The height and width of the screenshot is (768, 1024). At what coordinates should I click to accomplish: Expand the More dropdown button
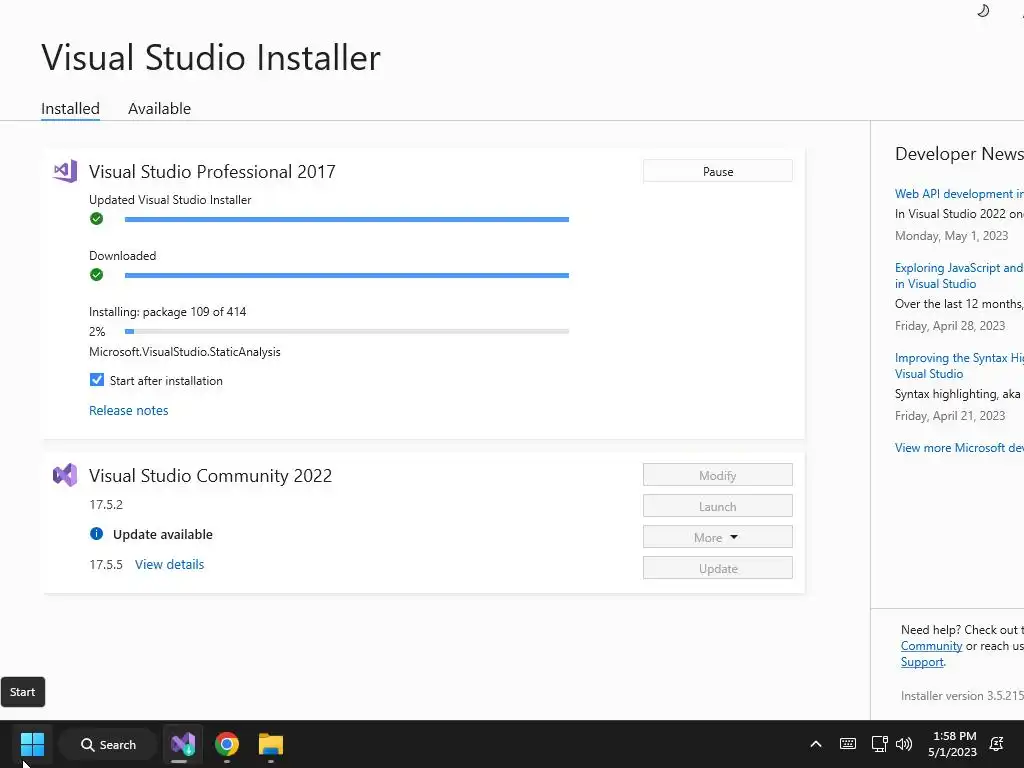[718, 537]
